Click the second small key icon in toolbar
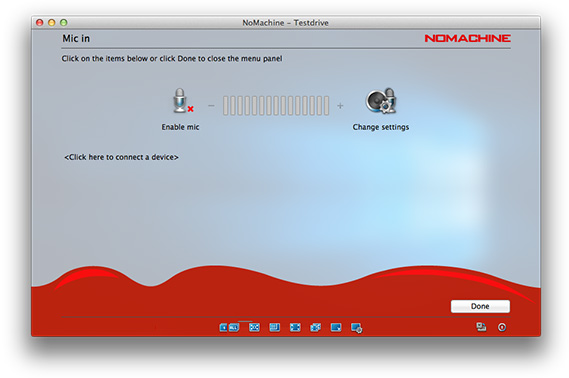This screenshot has width=569, height=378. (234, 328)
